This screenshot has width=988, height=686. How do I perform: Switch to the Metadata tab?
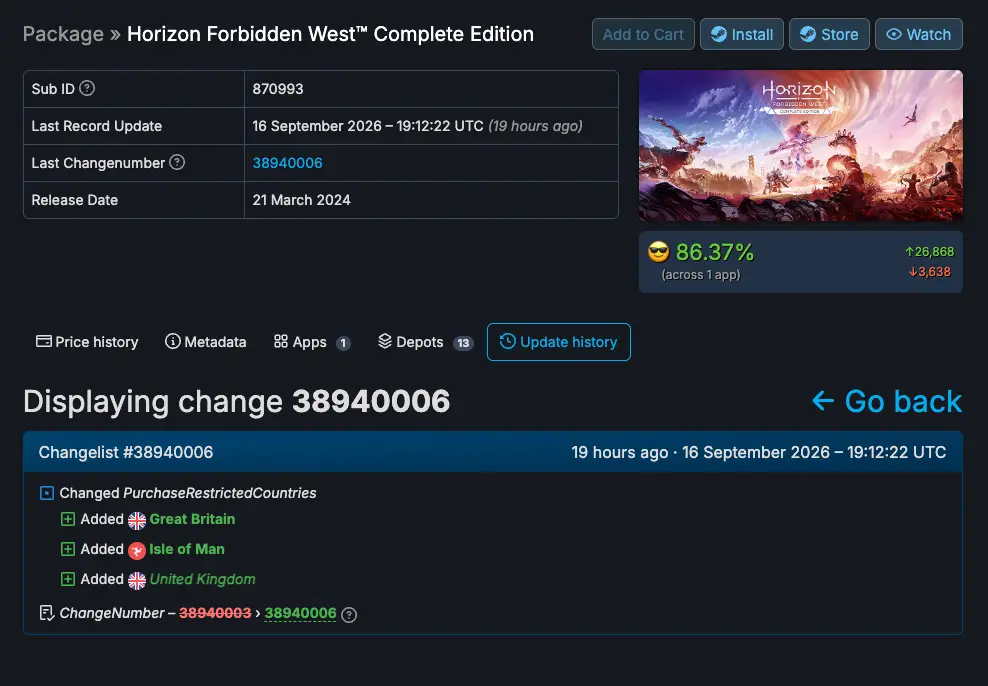205,342
